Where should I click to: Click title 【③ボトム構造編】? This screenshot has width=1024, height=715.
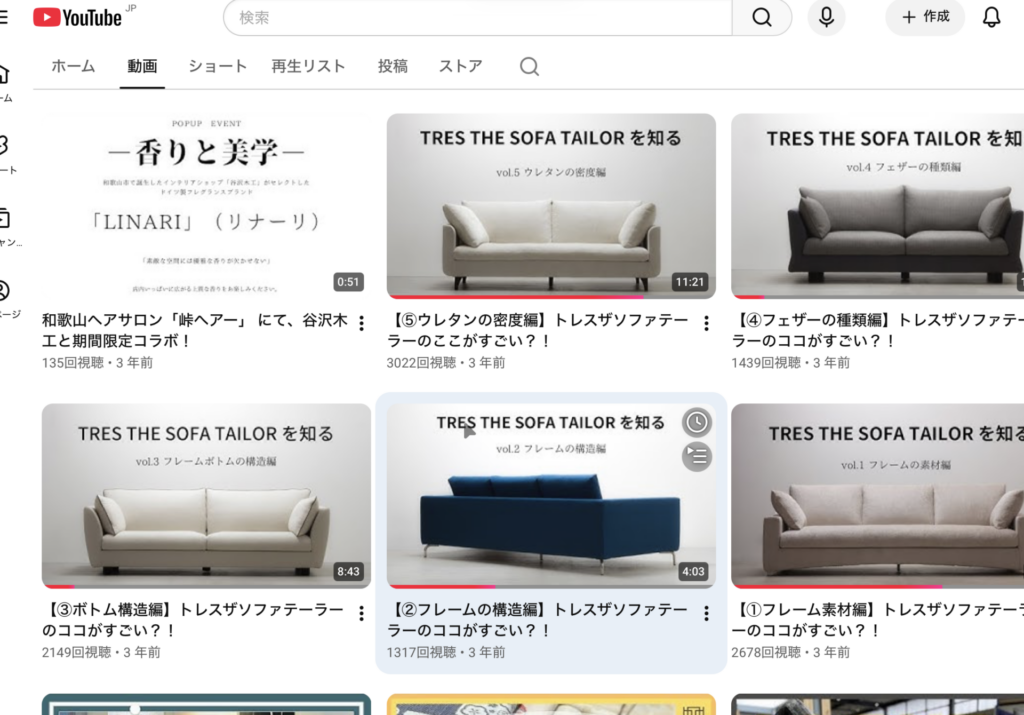pyautogui.click(x=193, y=620)
